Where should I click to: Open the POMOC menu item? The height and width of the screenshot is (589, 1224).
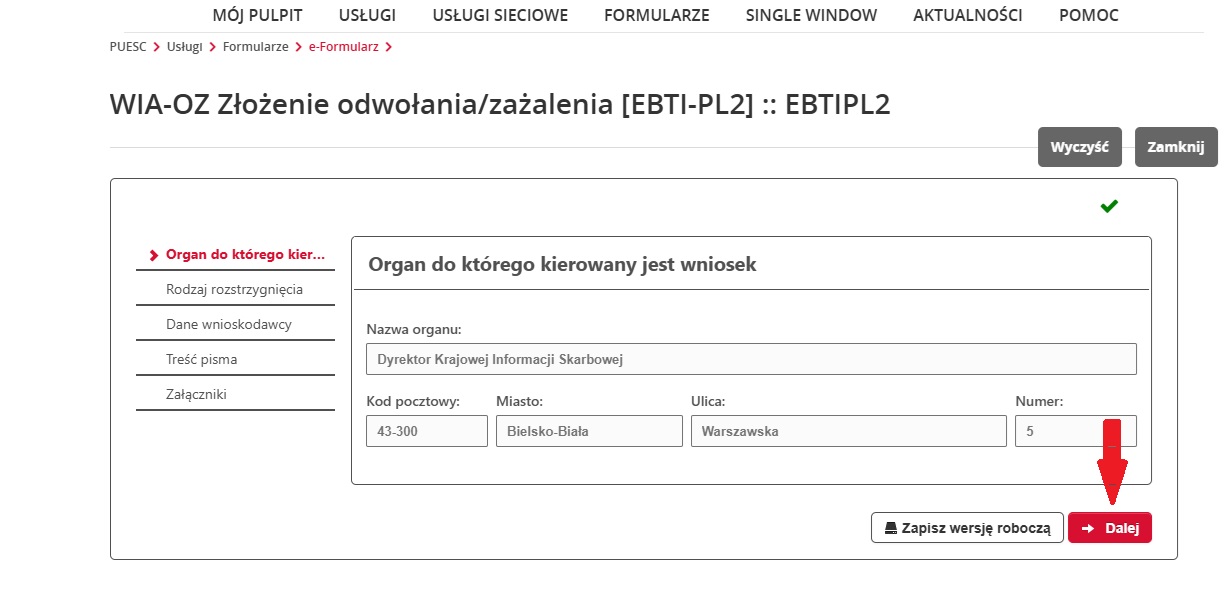click(1088, 15)
